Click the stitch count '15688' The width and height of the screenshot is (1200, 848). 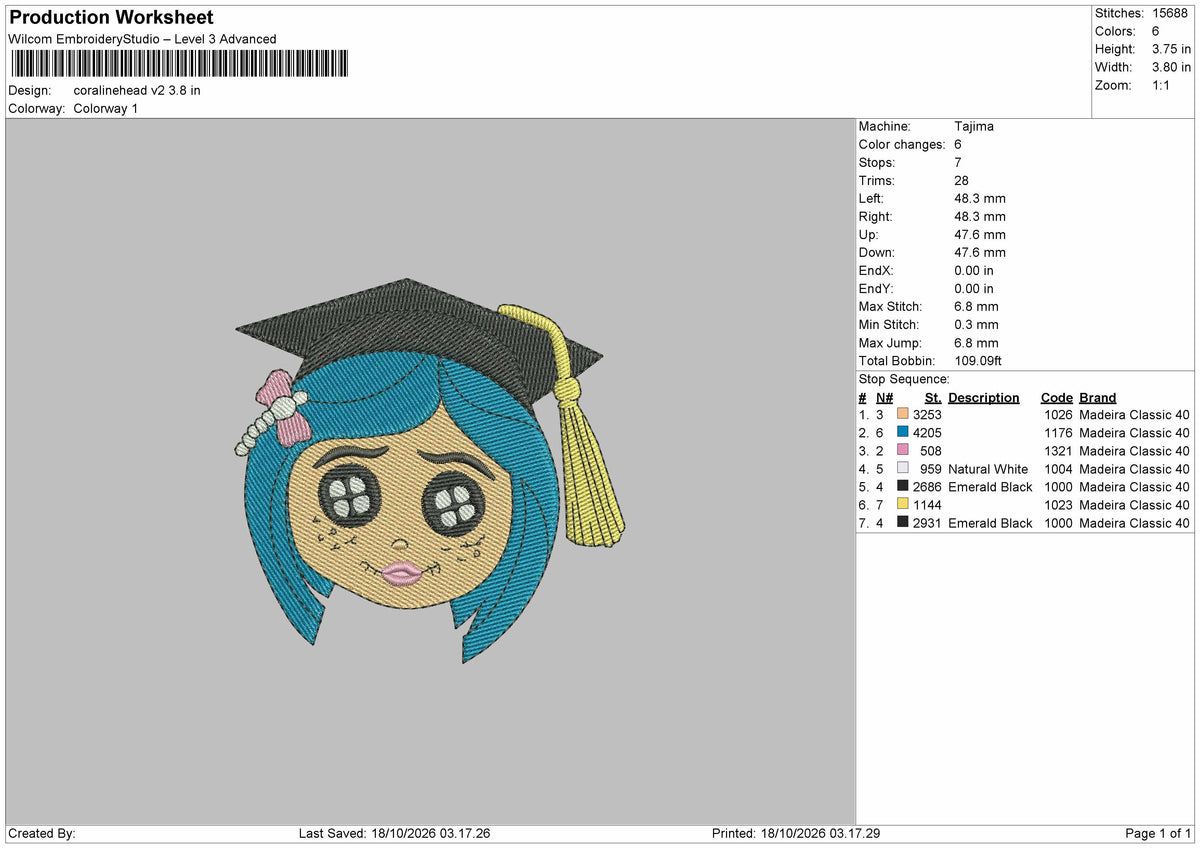1171,13
